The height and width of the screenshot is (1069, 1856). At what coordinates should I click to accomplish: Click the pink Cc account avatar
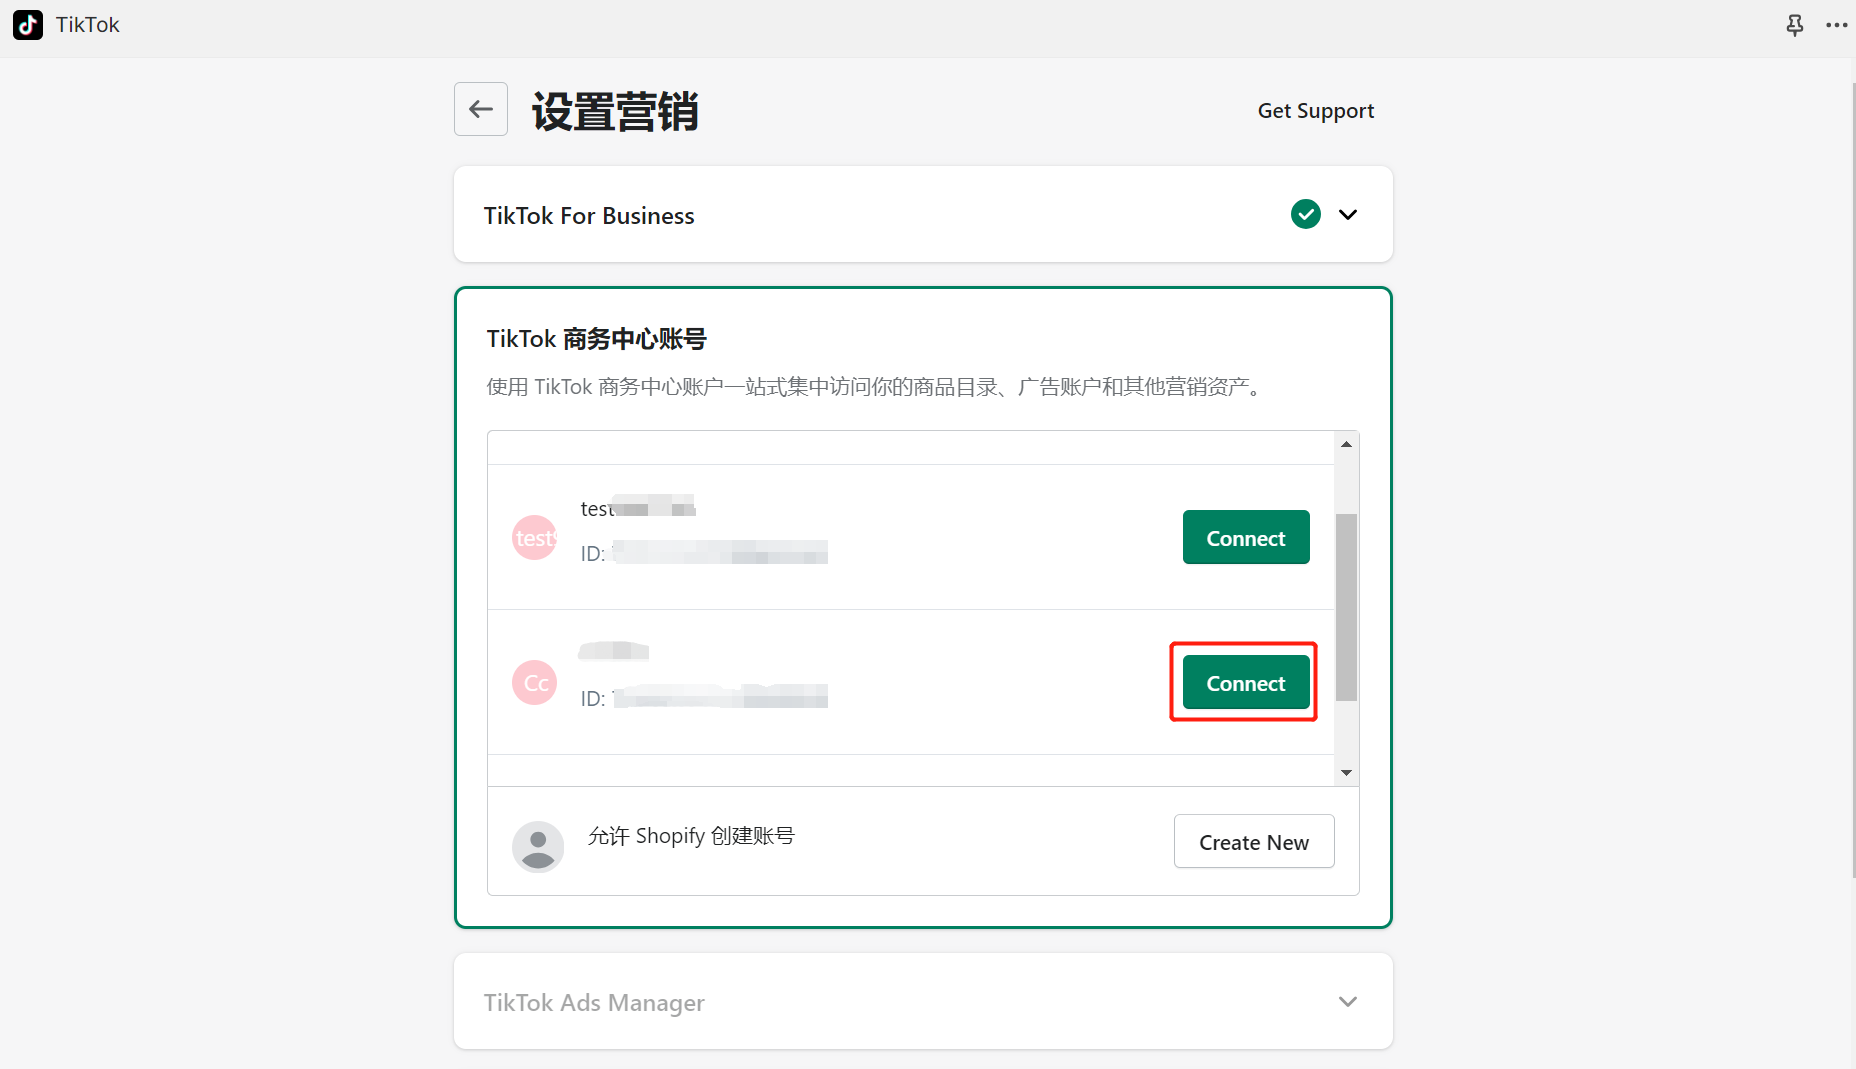pyautogui.click(x=535, y=683)
